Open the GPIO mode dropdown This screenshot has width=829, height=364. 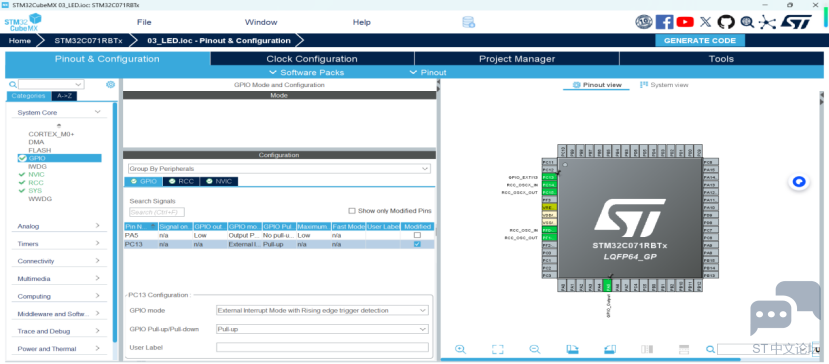pyautogui.click(x=322, y=311)
